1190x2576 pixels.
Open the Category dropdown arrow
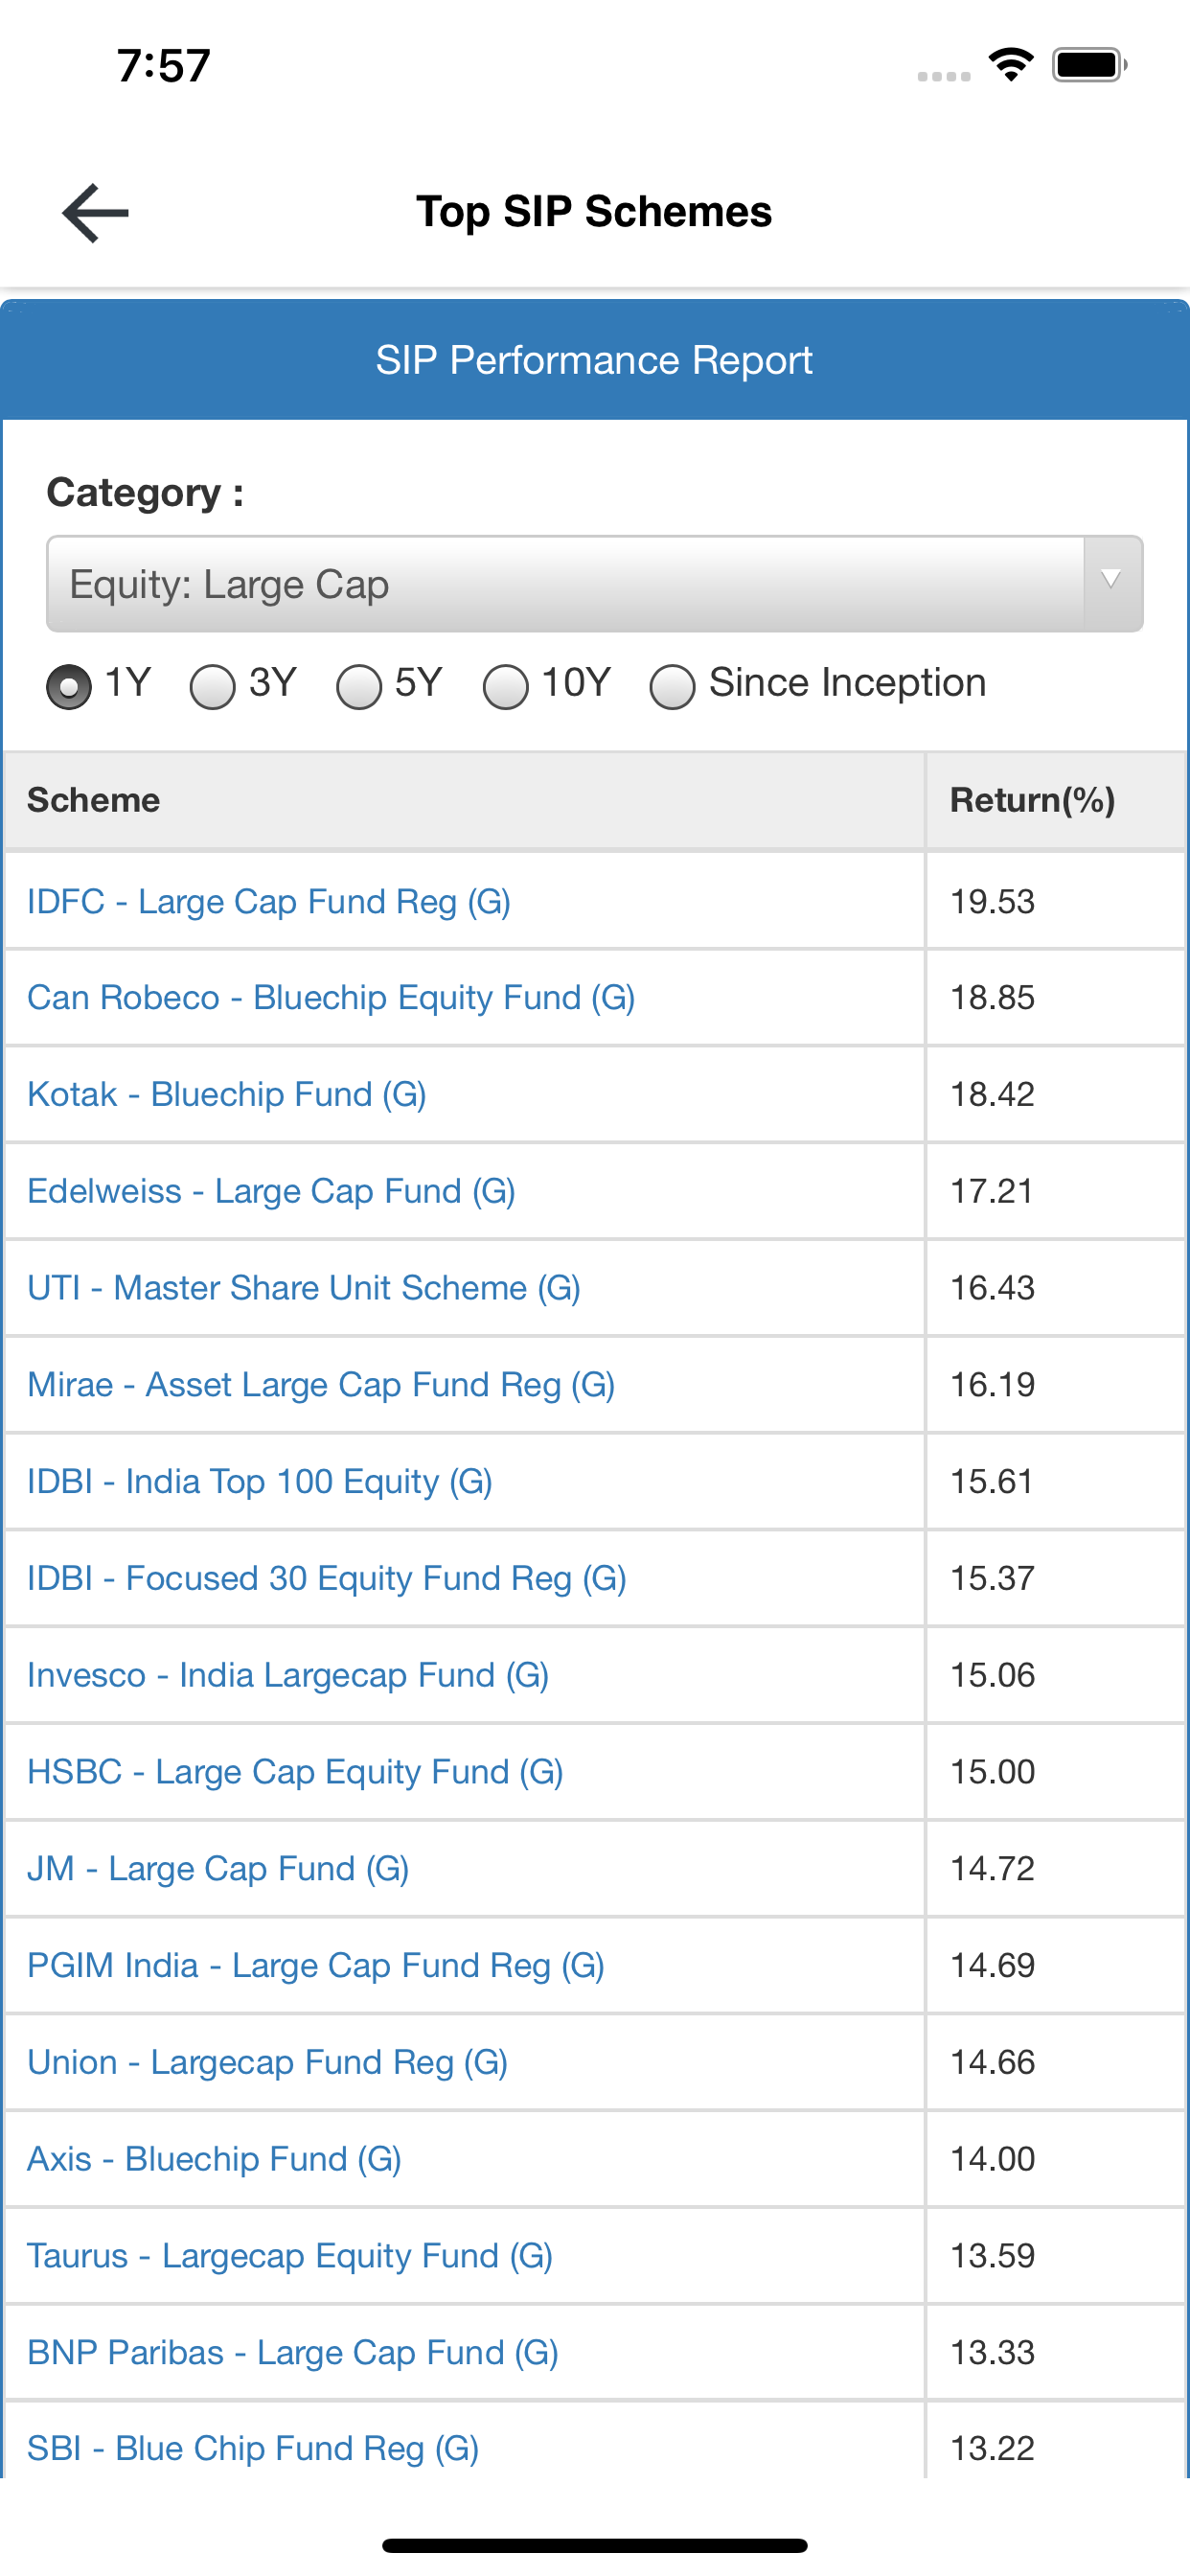1111,583
